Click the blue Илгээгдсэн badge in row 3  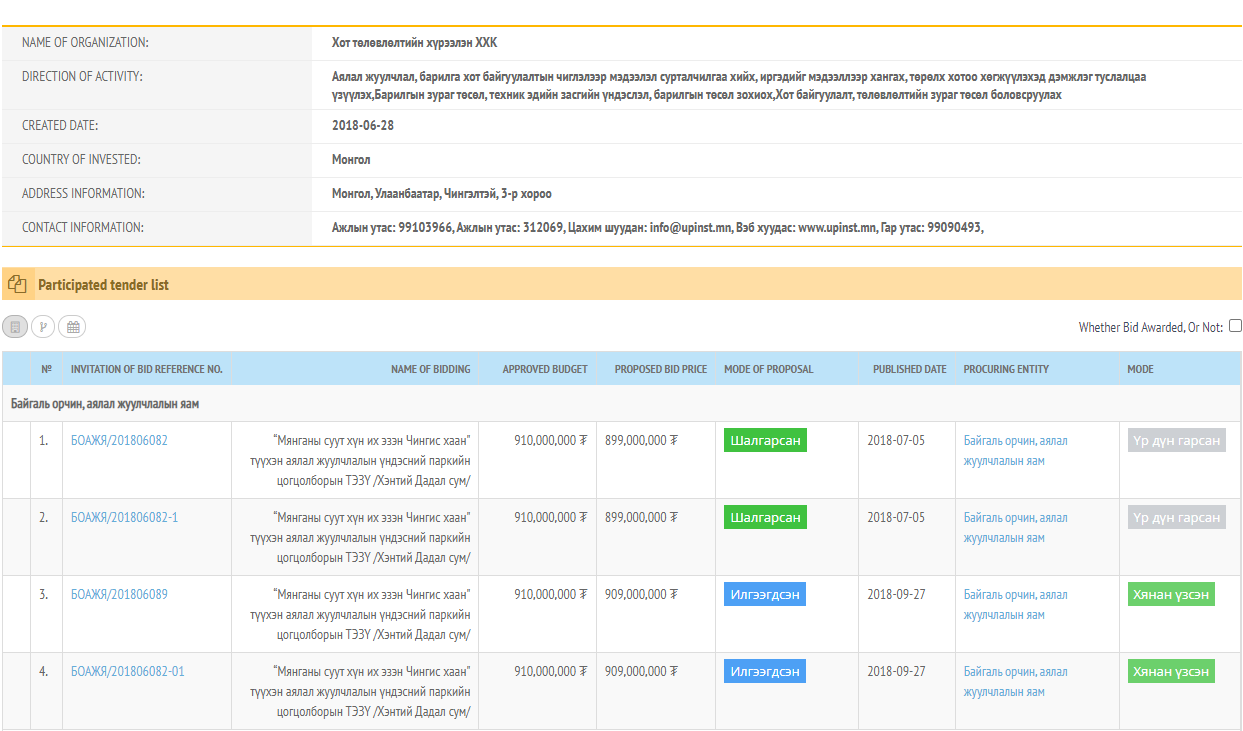(764, 595)
